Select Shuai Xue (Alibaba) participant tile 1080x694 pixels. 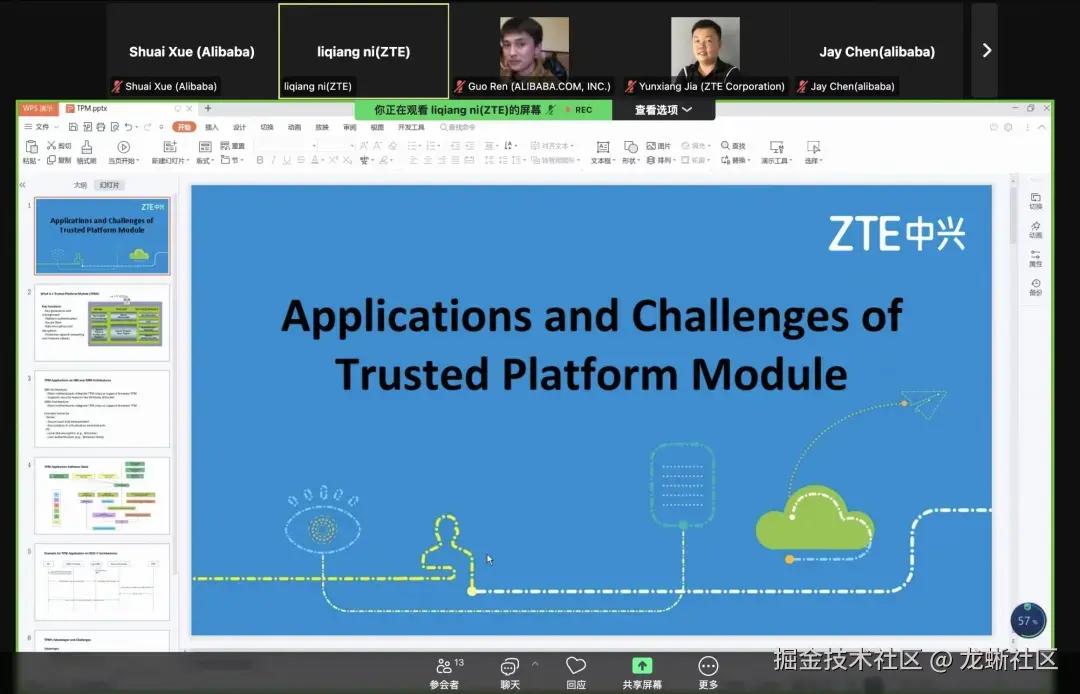click(x=192, y=51)
